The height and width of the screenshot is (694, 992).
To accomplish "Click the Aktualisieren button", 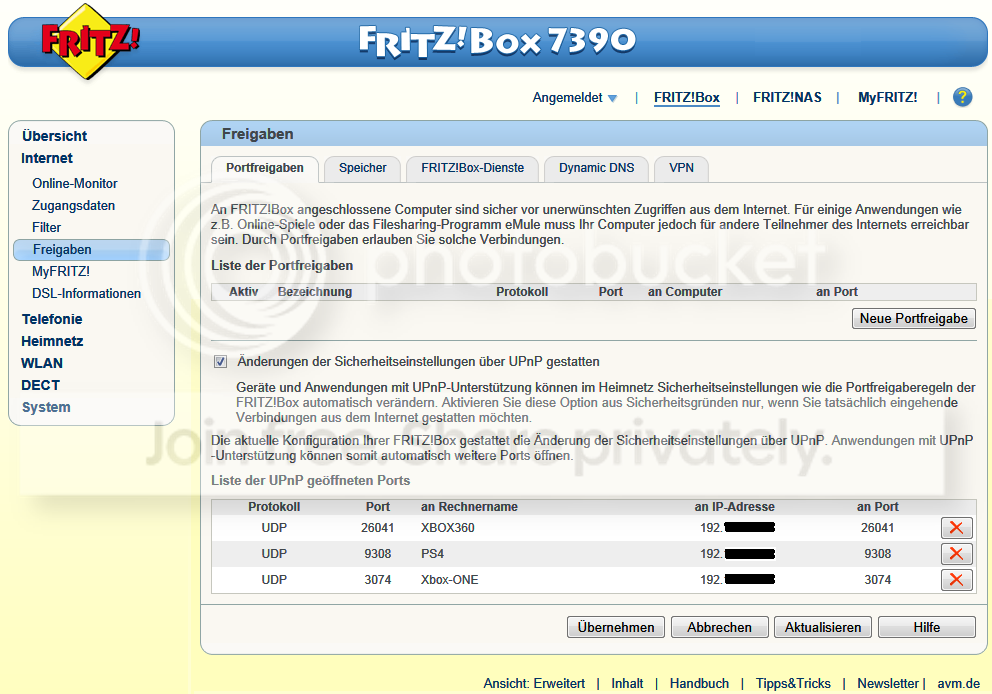I will click(822, 627).
